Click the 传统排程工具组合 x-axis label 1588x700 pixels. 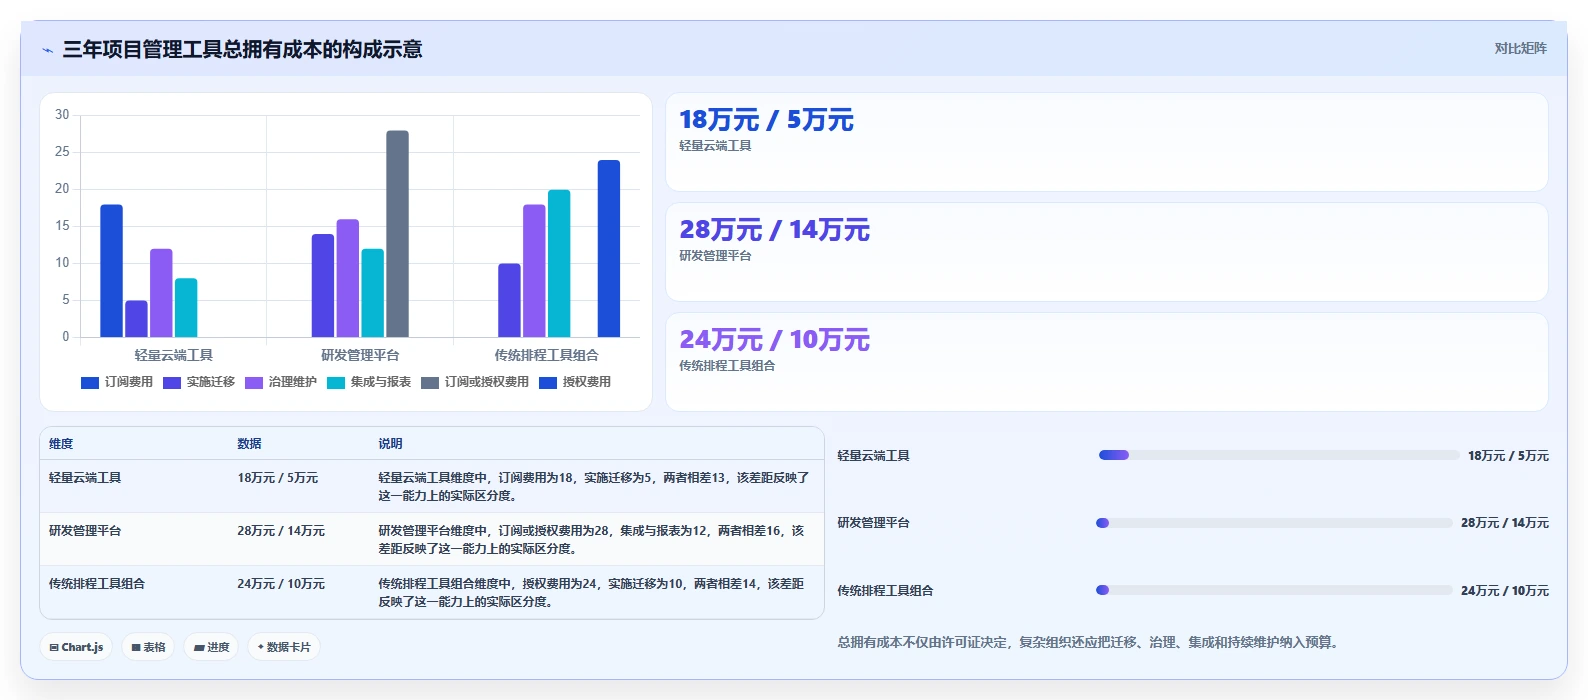tap(546, 355)
